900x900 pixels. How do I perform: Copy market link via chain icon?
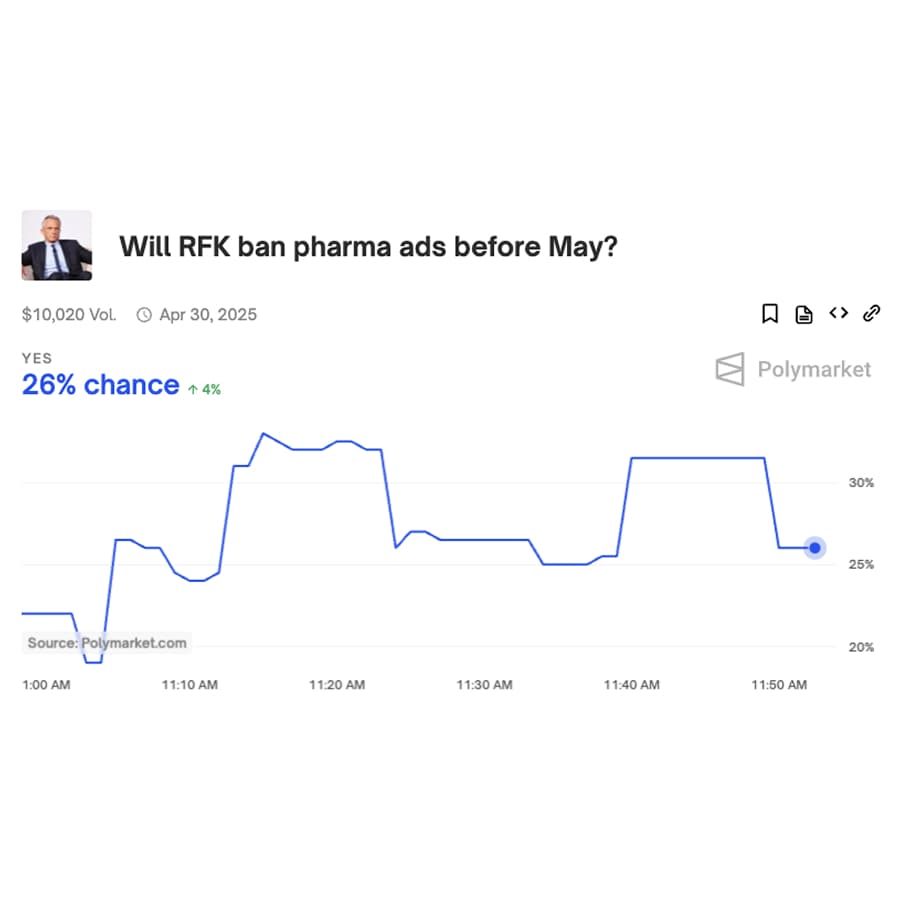point(871,313)
